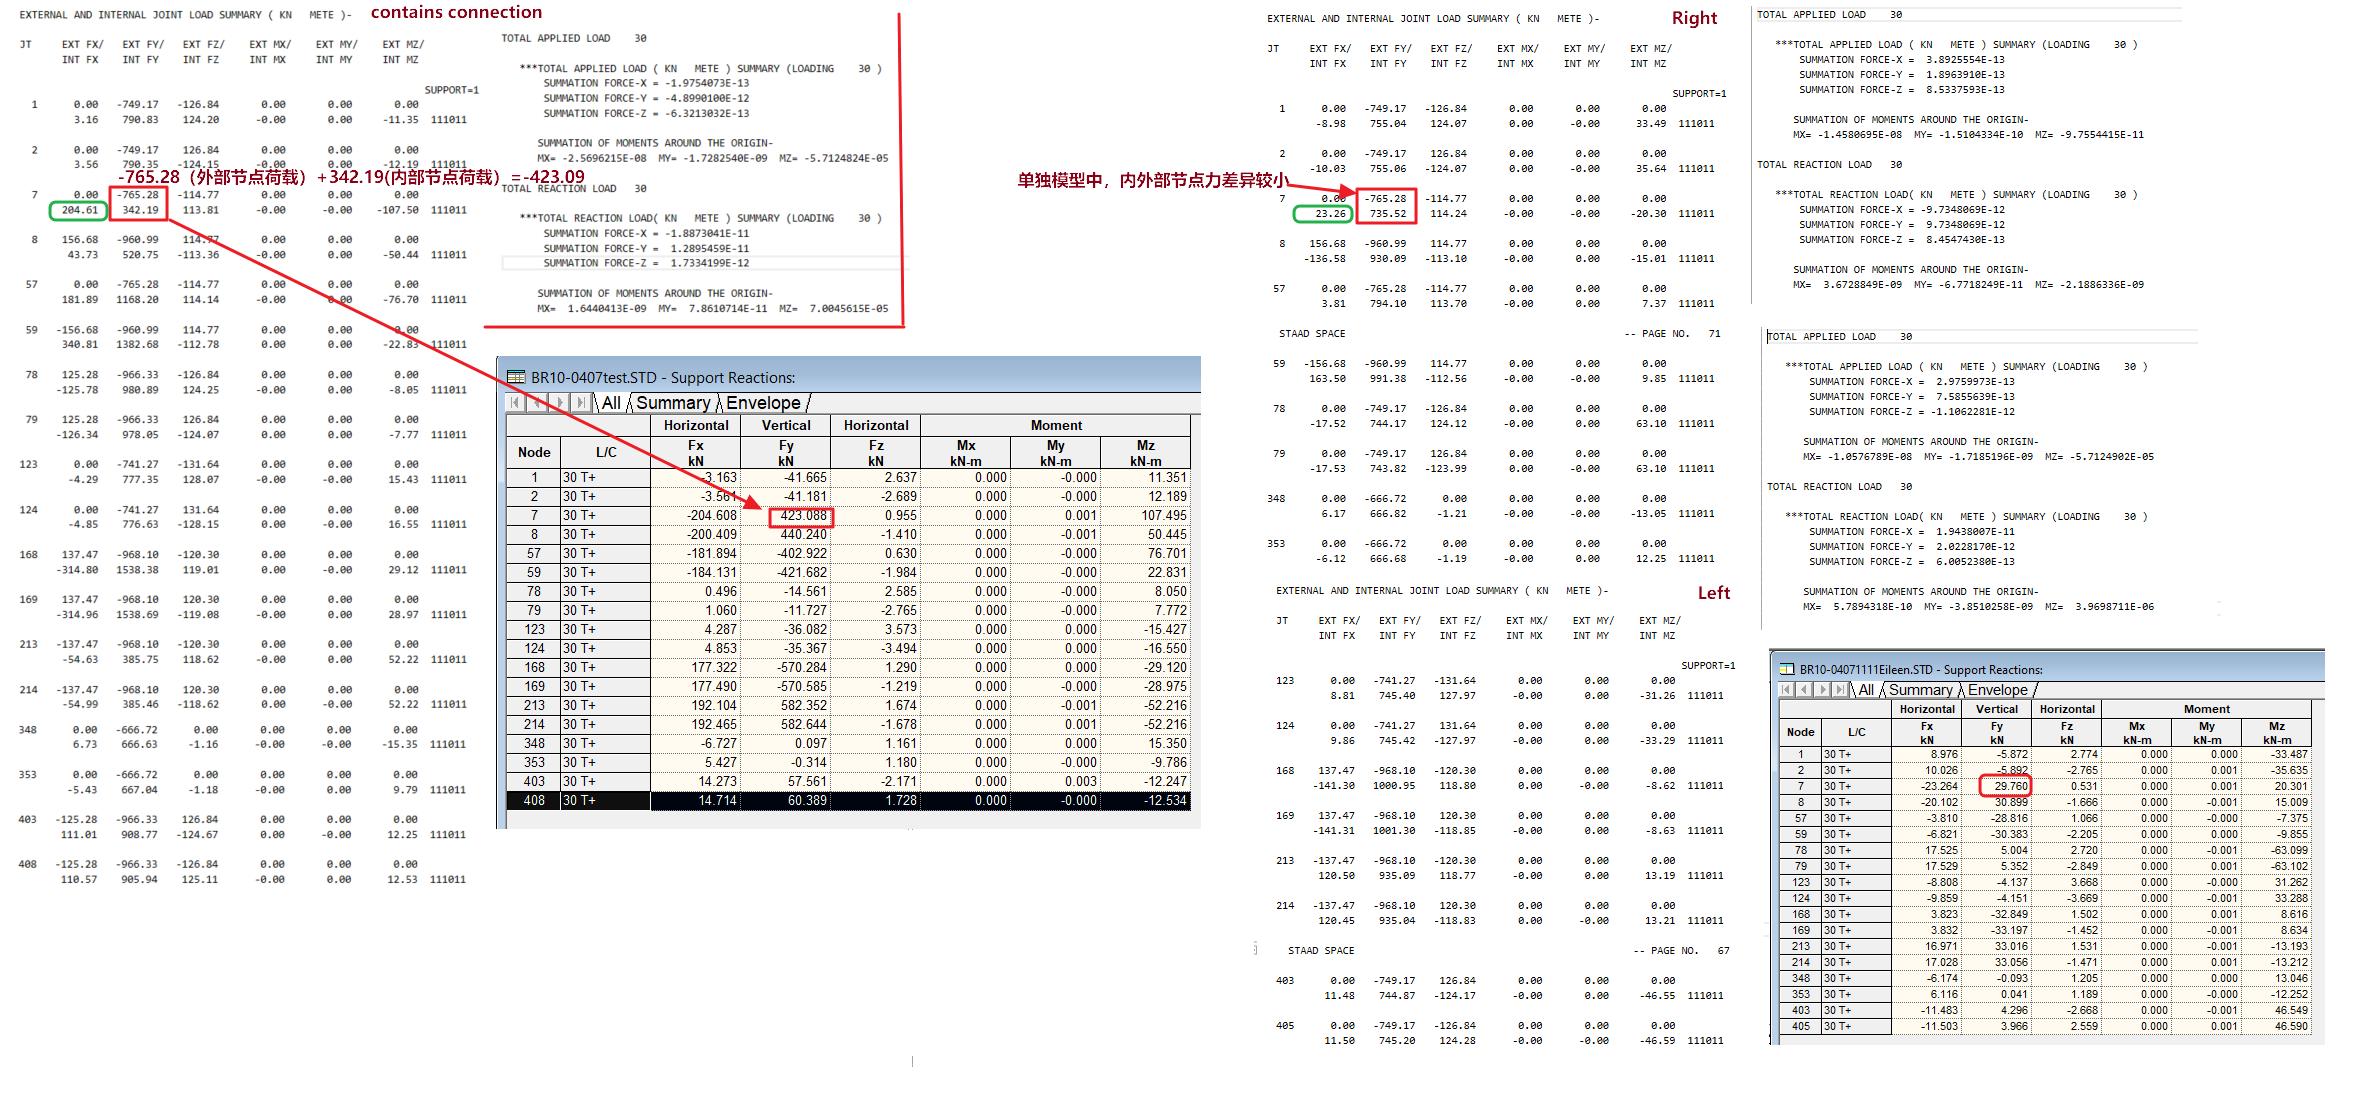
Task: Open Envelope tab in Eileen reactions window
Action: [x=1998, y=690]
